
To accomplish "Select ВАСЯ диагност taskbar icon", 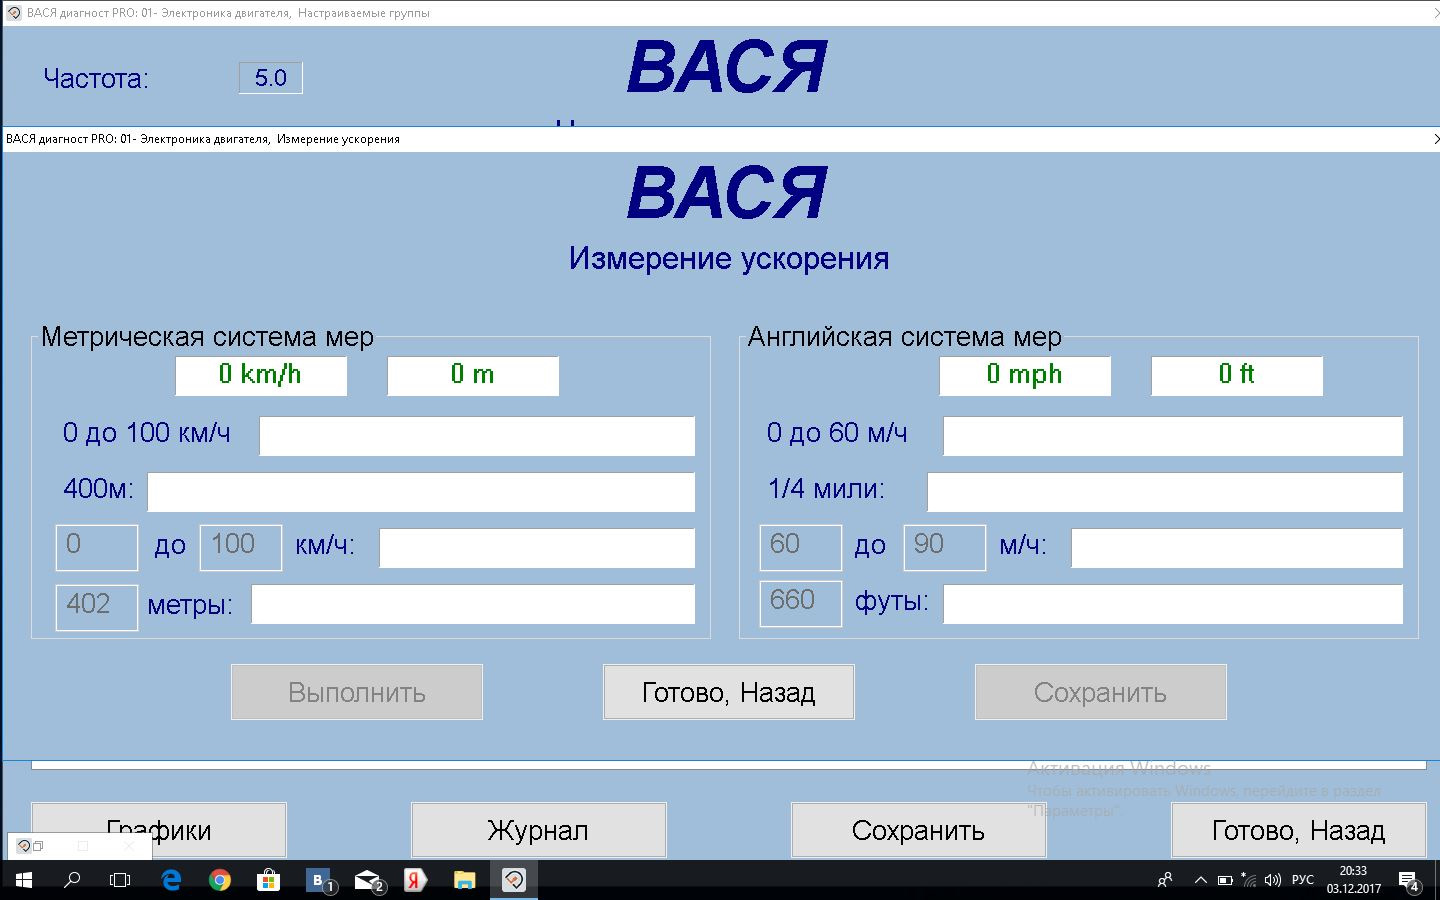I will click(x=514, y=881).
